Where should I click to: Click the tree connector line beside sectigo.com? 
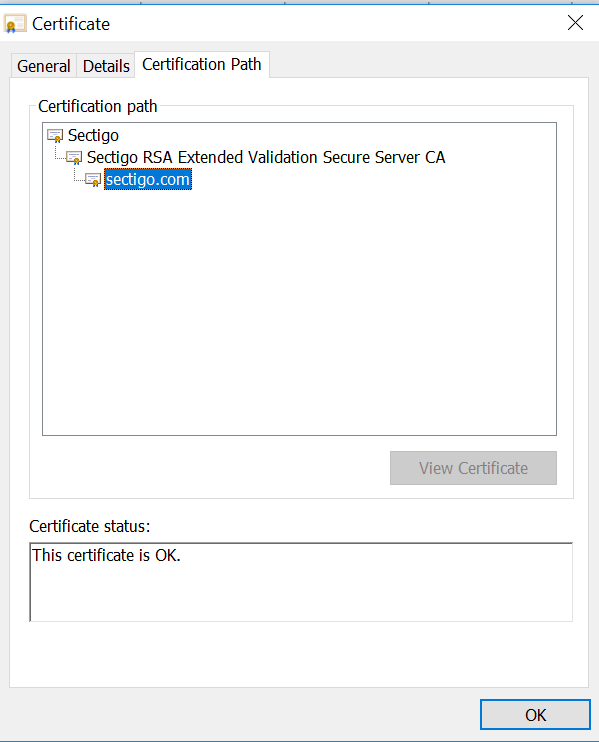(x=79, y=176)
